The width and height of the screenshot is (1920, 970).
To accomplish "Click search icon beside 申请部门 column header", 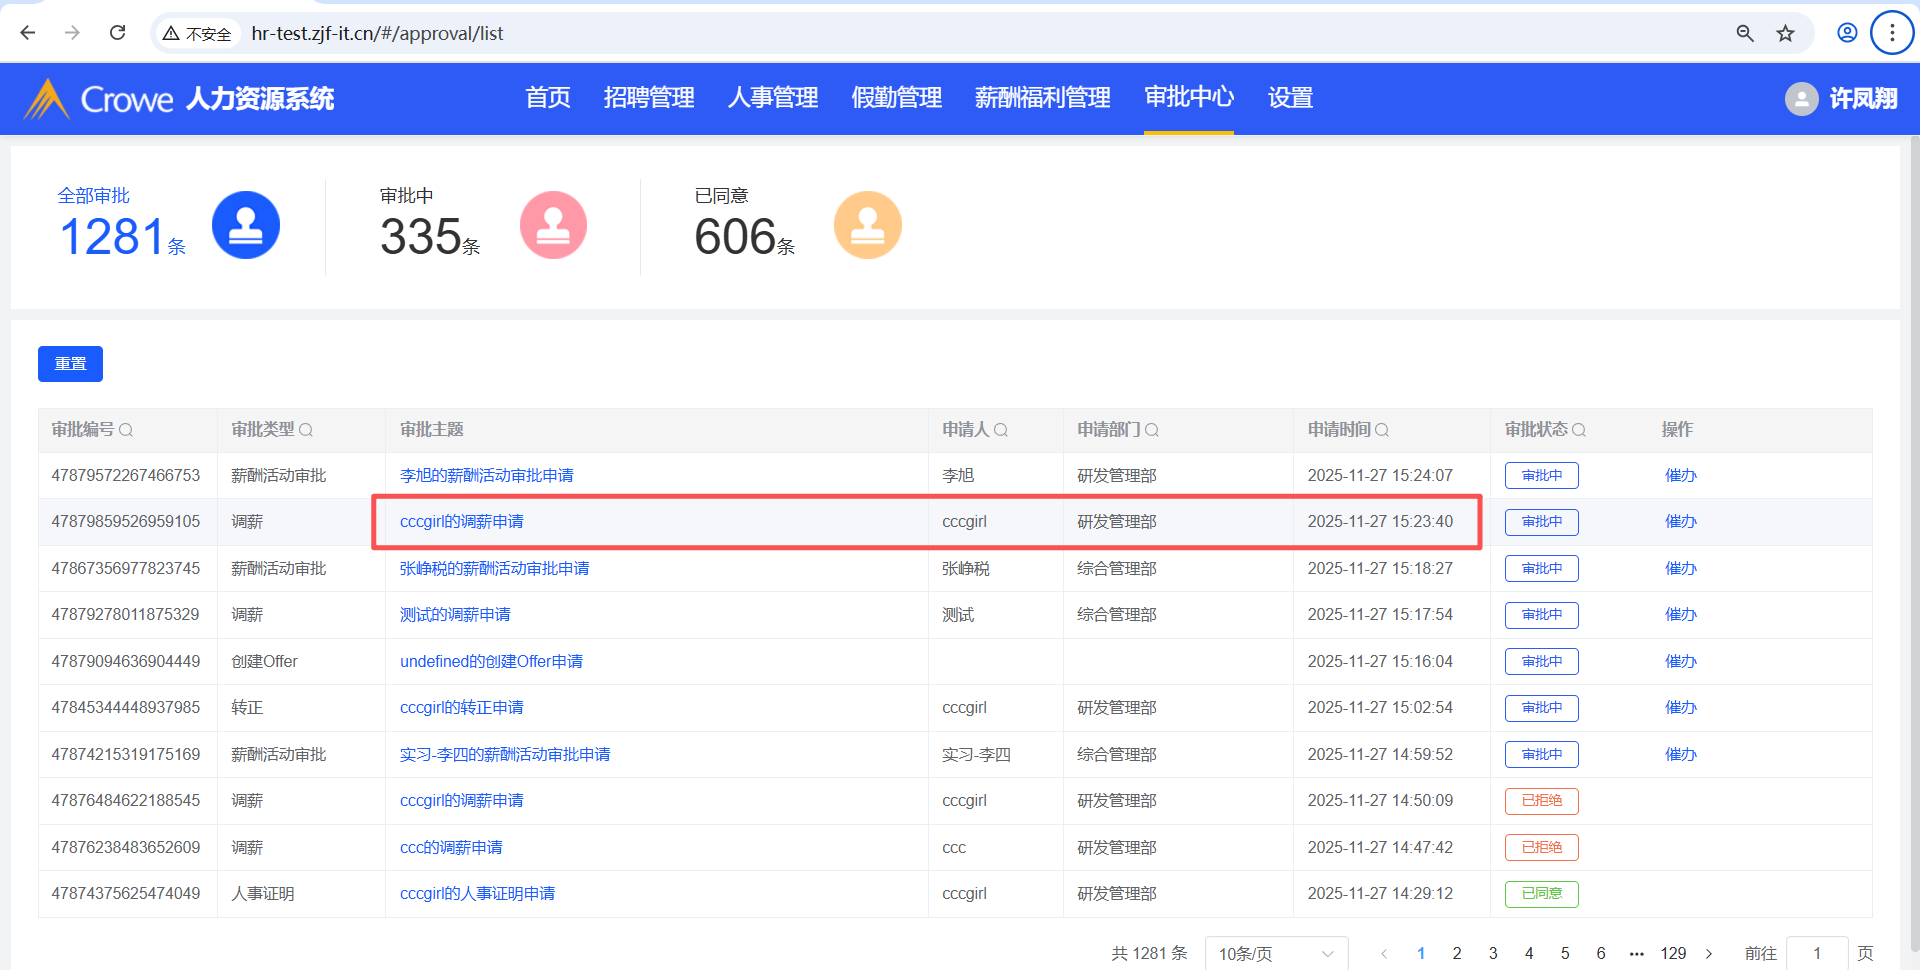I will pos(1152,430).
